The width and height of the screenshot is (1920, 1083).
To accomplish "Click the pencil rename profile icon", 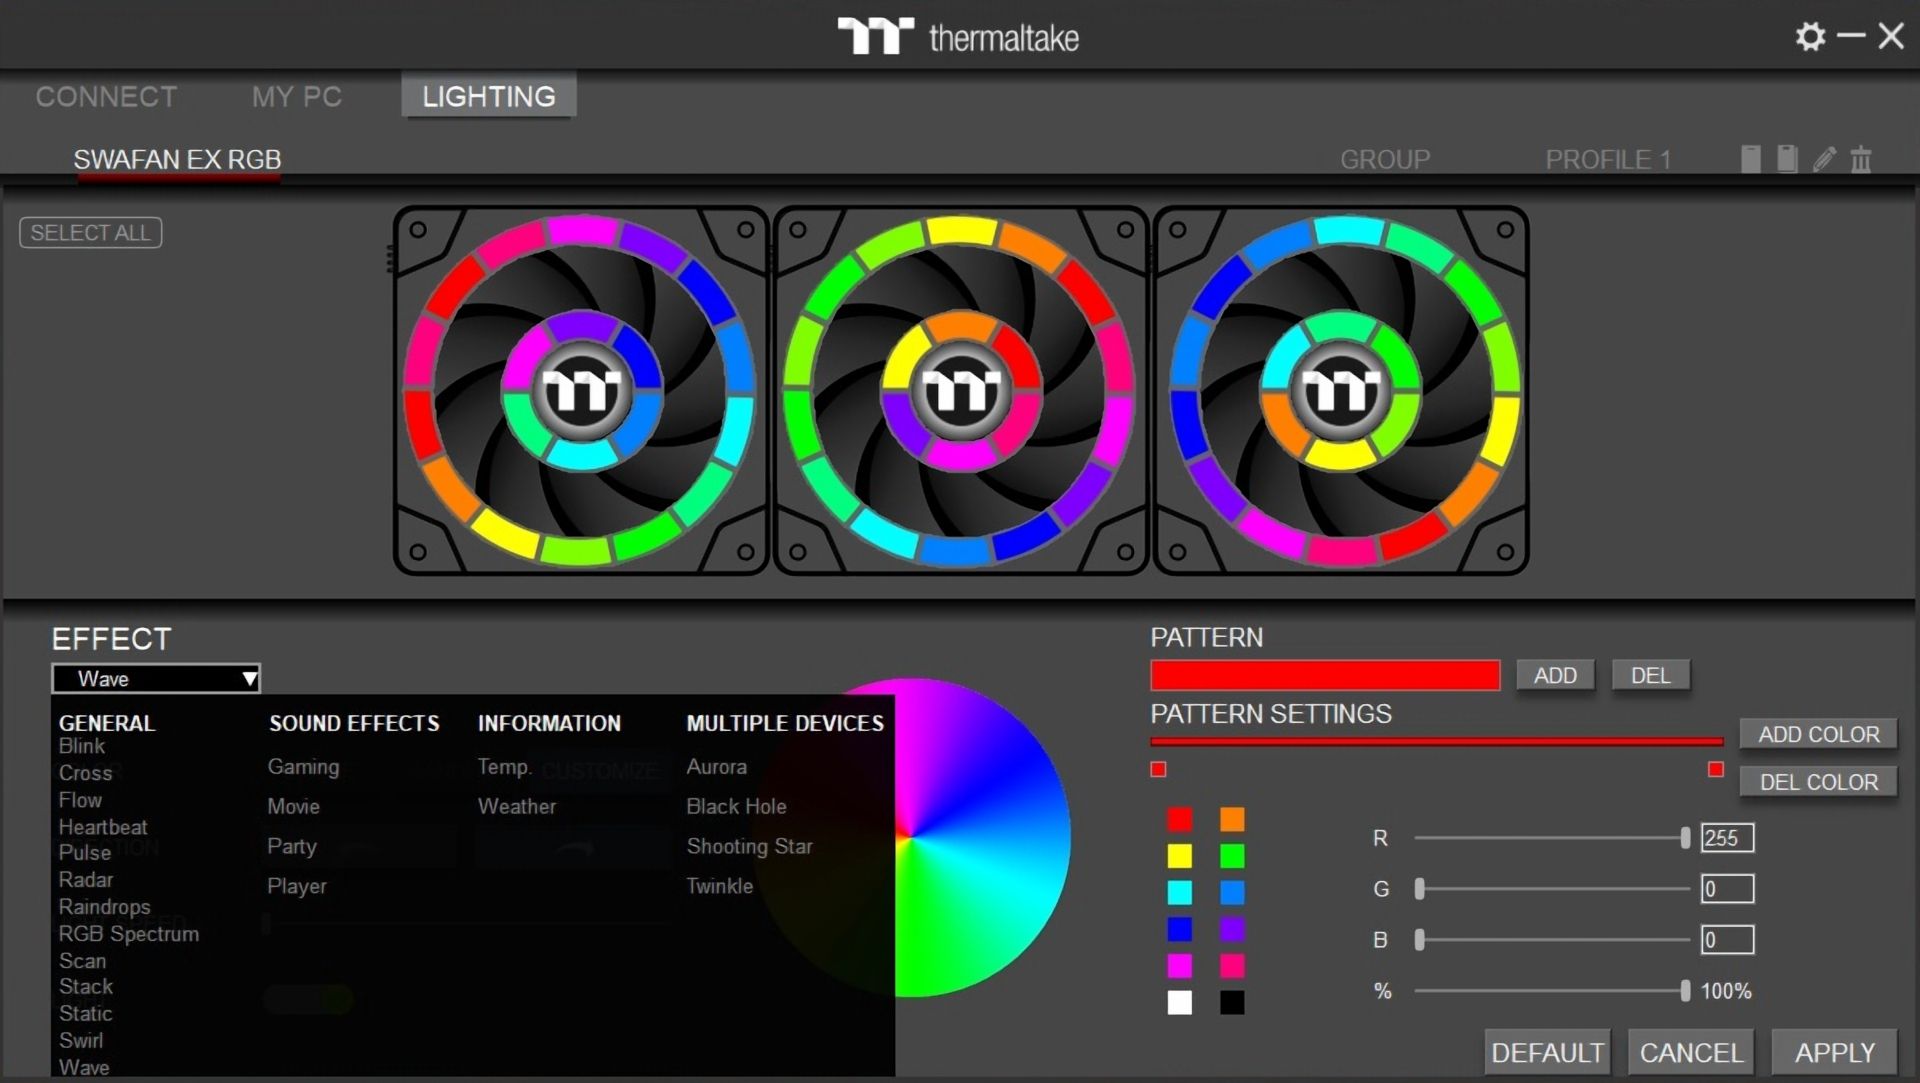I will pos(1824,159).
